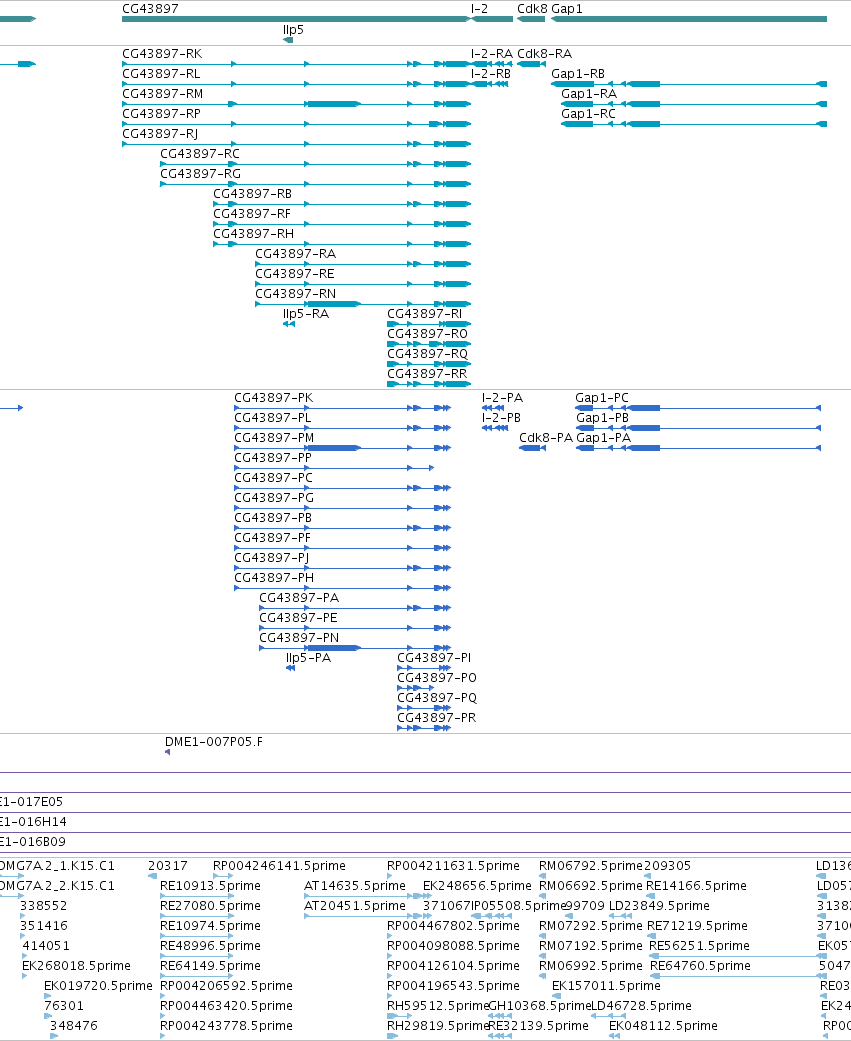Click the Ilp5 gene glyph
The width and height of the screenshot is (851, 1041).
point(288,40)
